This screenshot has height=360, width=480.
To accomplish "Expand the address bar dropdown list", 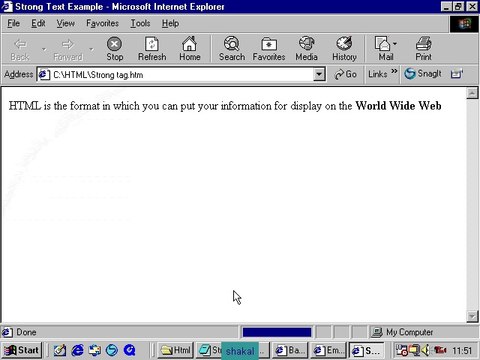I will pyautogui.click(x=319, y=74).
